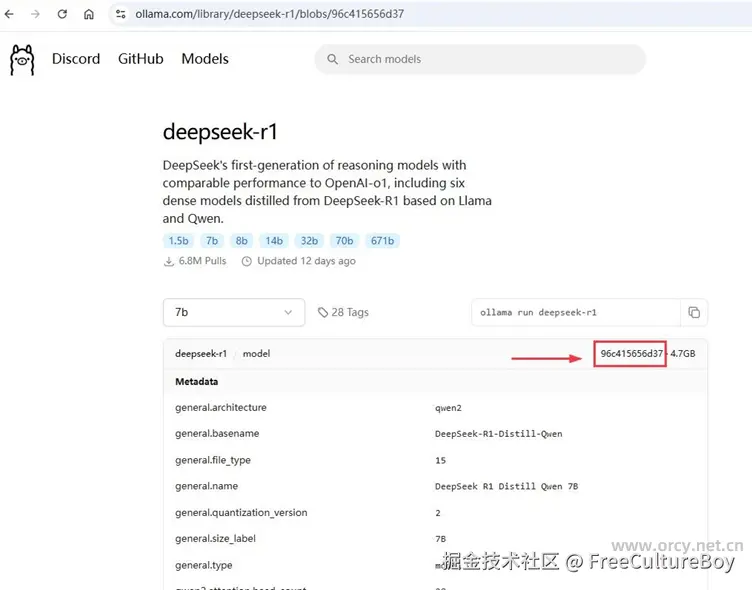Screen dimensions: 752x590
Task: Click deepseek-r1 breadcrumb in file header
Action: (x=201, y=354)
